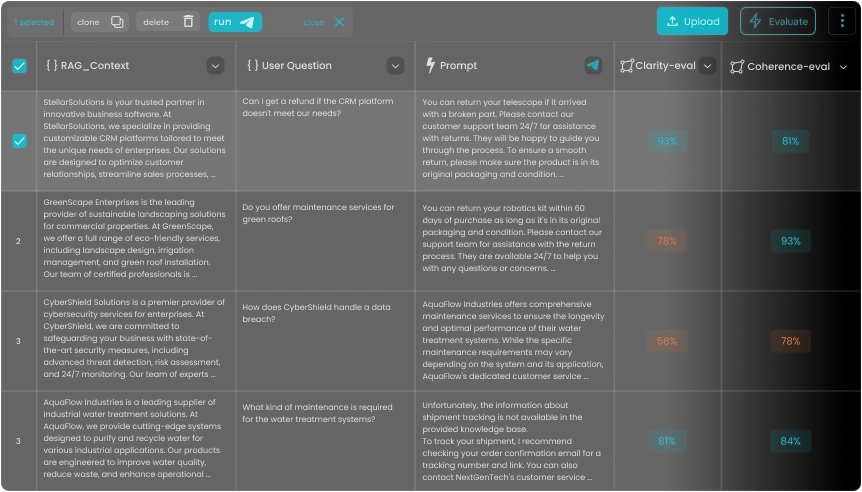Open the AquaFlow maintenance services prompt response
This screenshot has height=492, width=862.
pyautogui.click(x=514, y=341)
